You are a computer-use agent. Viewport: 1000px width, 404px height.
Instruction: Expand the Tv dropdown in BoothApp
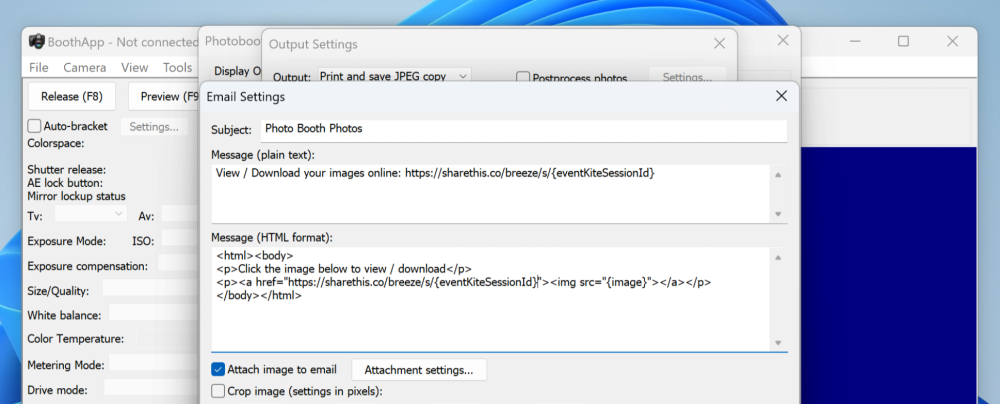click(x=91, y=214)
